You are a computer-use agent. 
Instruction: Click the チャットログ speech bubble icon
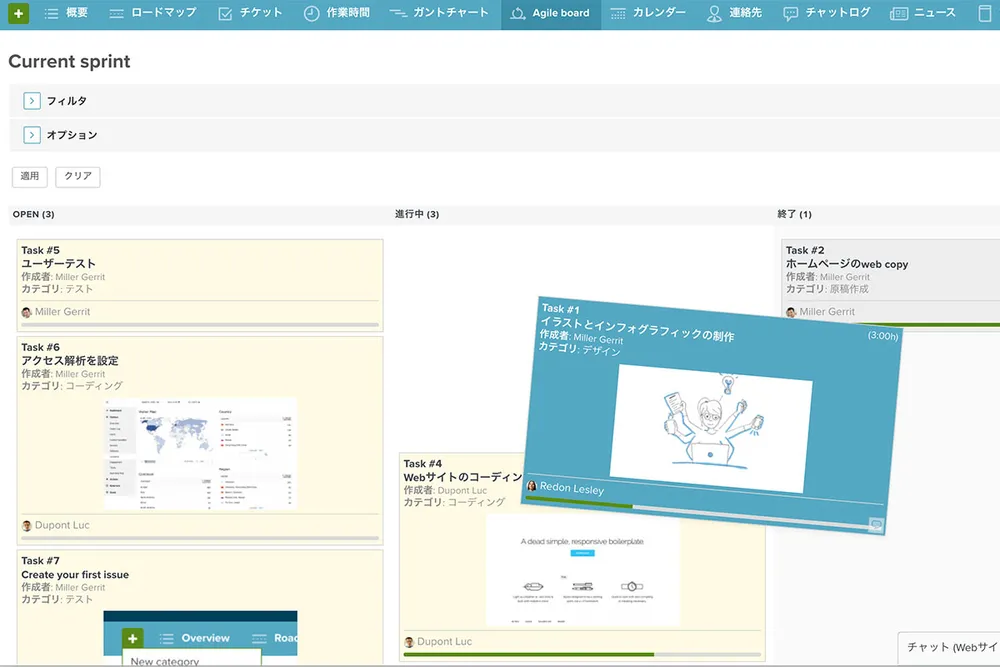pyautogui.click(x=793, y=14)
